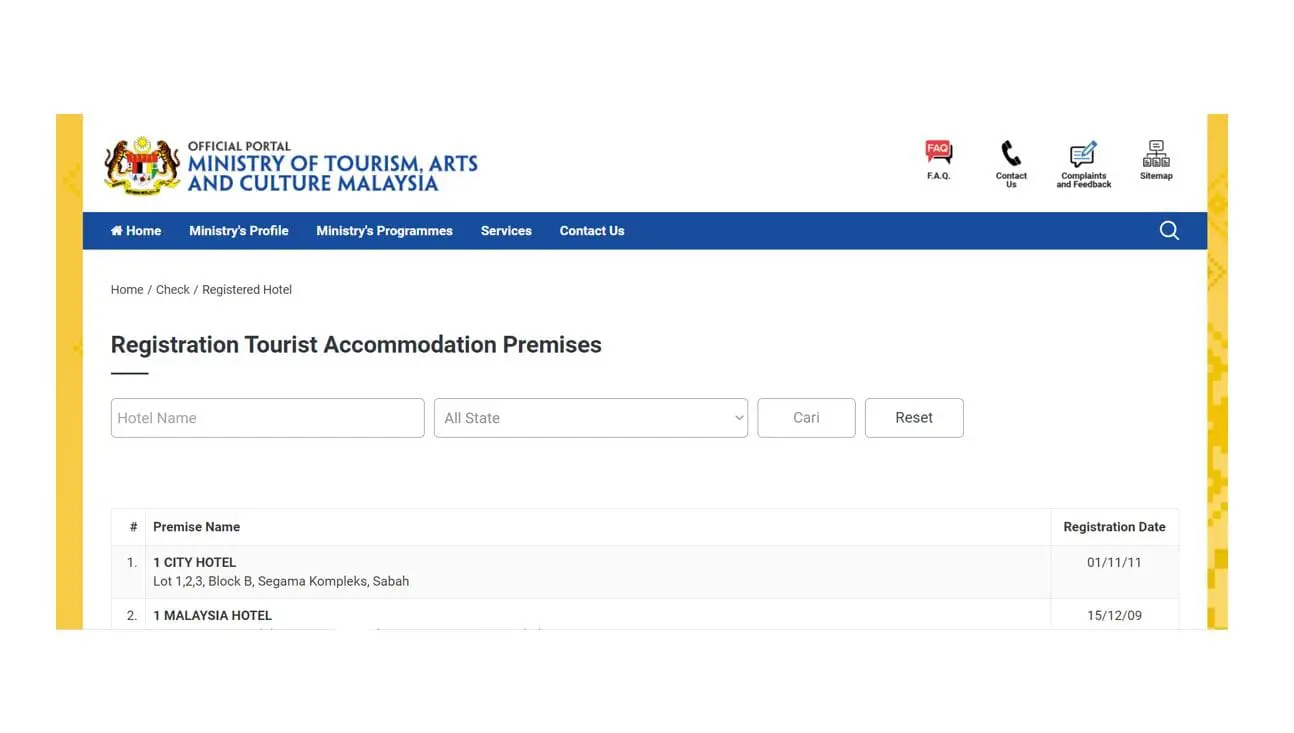Image resolution: width=1294 pixels, height=733 pixels.
Task: Select Contact Us in the navigation bar
Action: [592, 231]
